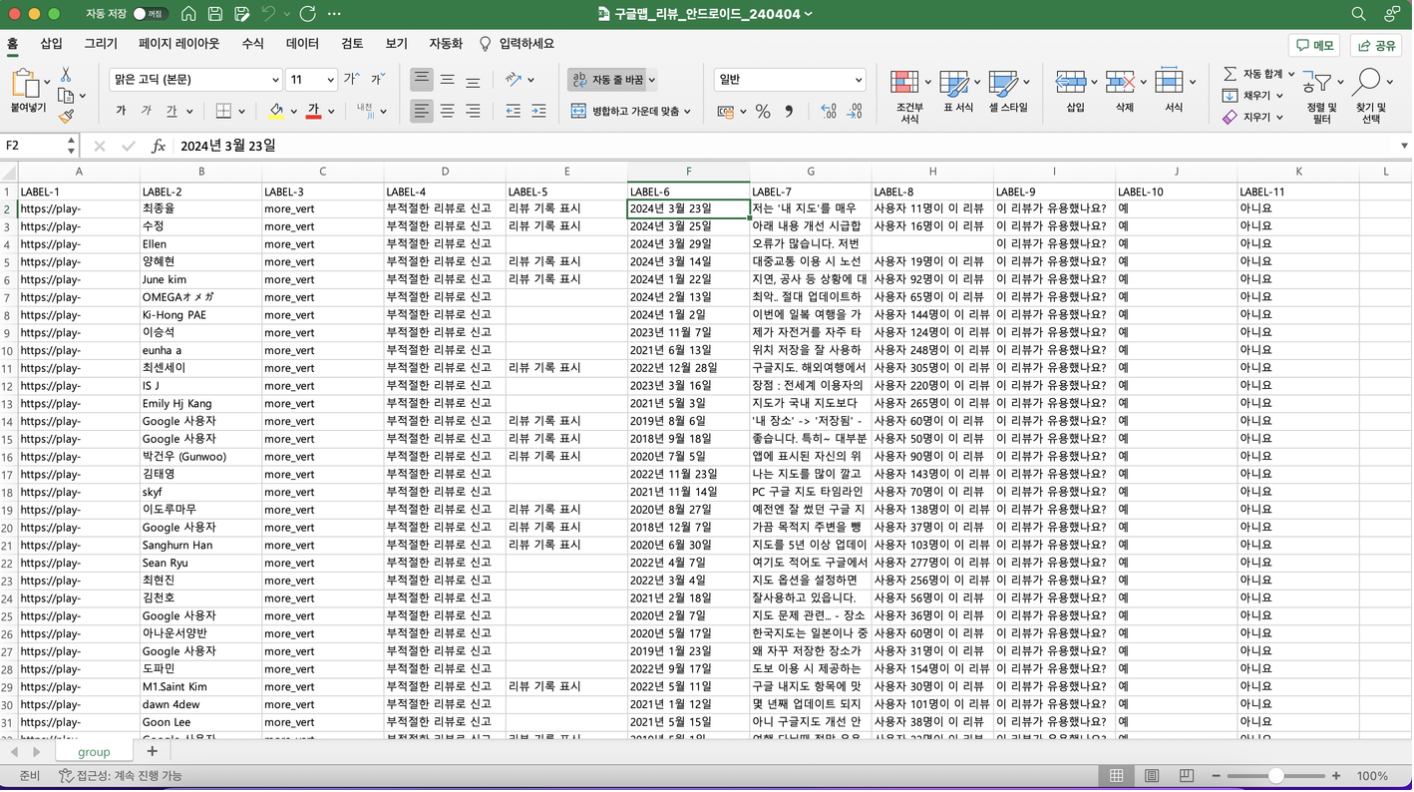
Task: Click the Tell me (입력하세요) search
Action: (x=516, y=44)
